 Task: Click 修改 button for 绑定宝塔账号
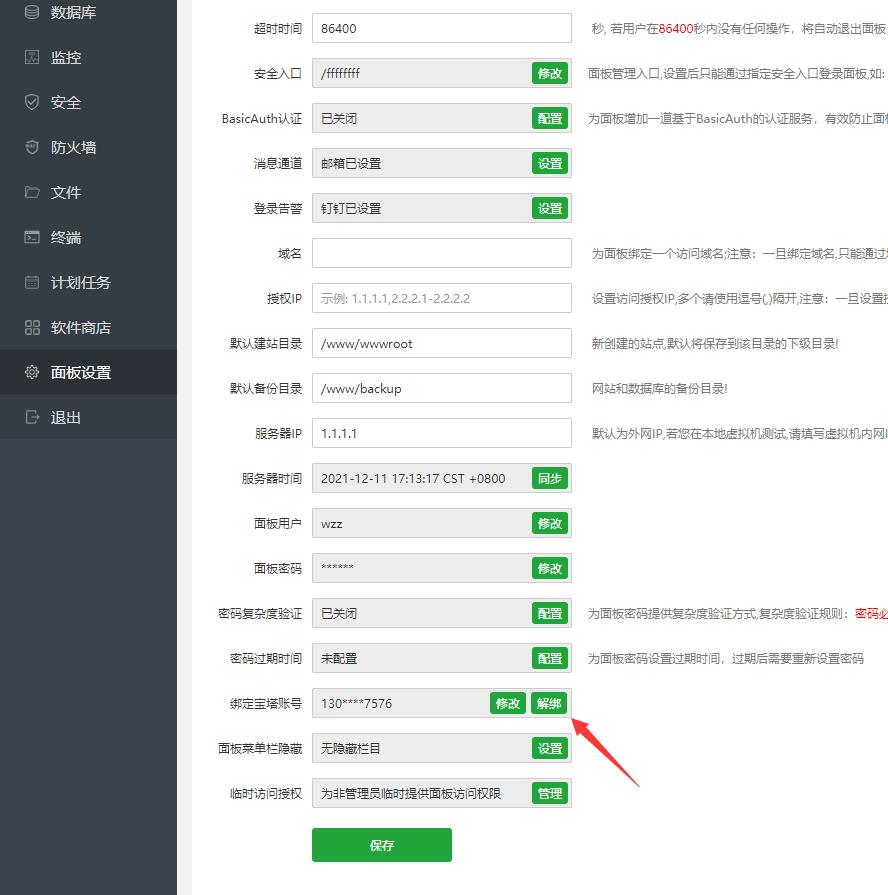tap(508, 703)
